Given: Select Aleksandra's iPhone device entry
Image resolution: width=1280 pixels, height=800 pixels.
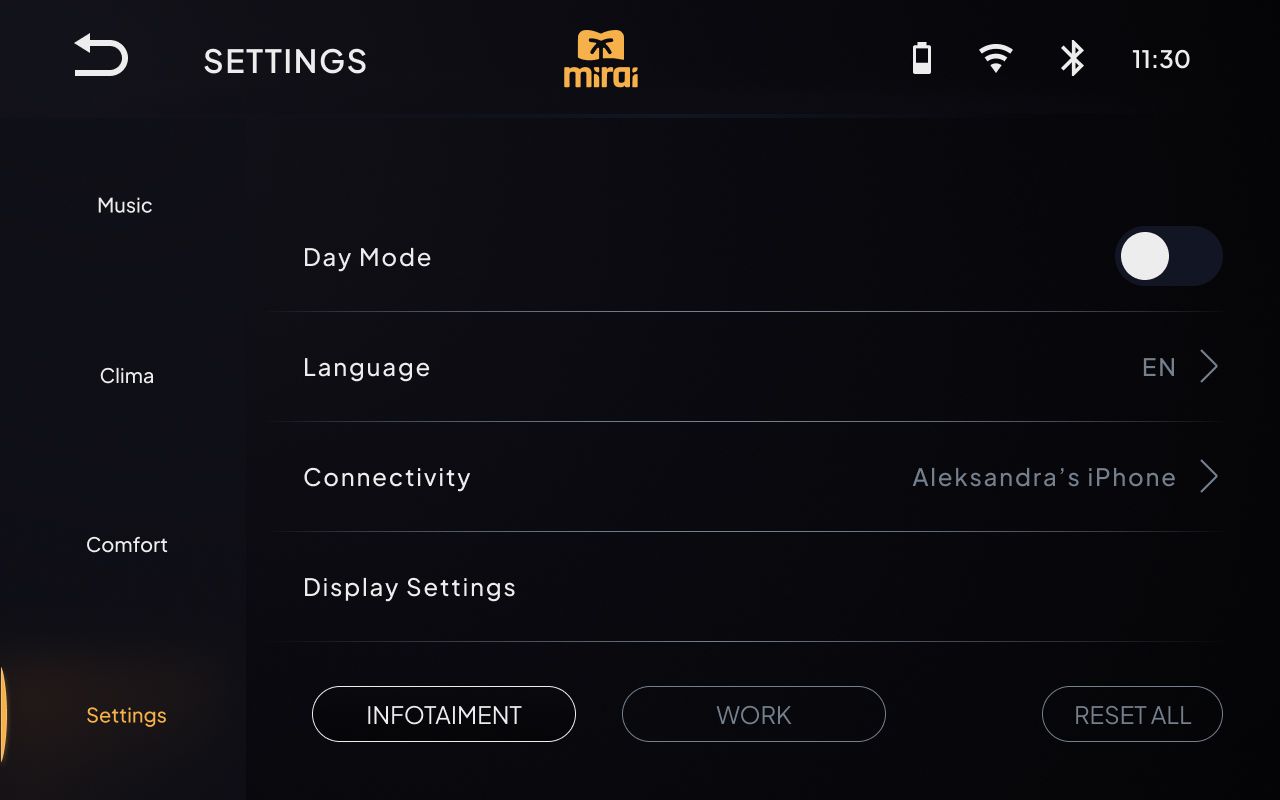Looking at the screenshot, I should [x=1044, y=477].
